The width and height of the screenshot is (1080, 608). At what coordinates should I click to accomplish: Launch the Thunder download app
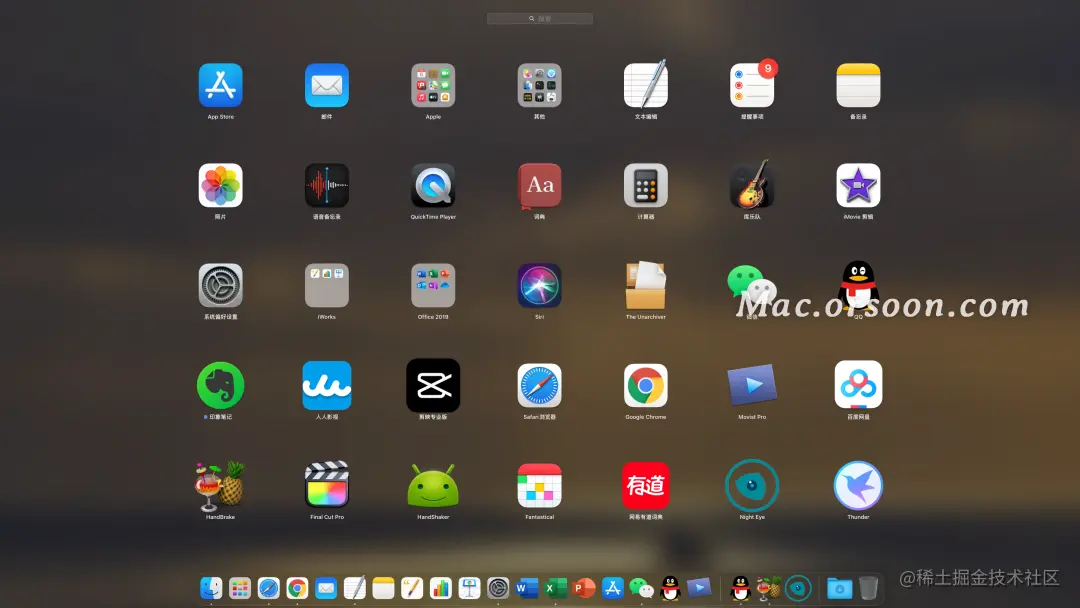858,485
